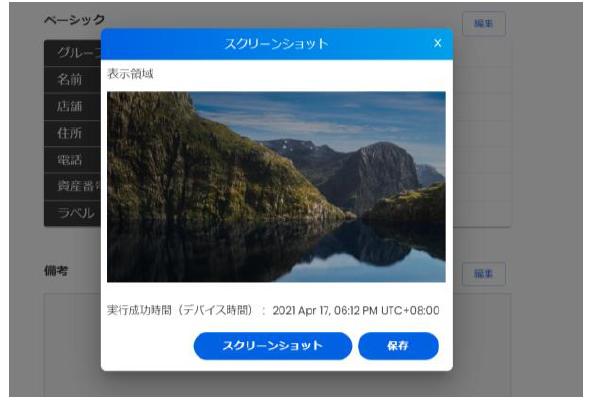Click the グループ row label
Viewport: 597px width, 408px height.
79,53
